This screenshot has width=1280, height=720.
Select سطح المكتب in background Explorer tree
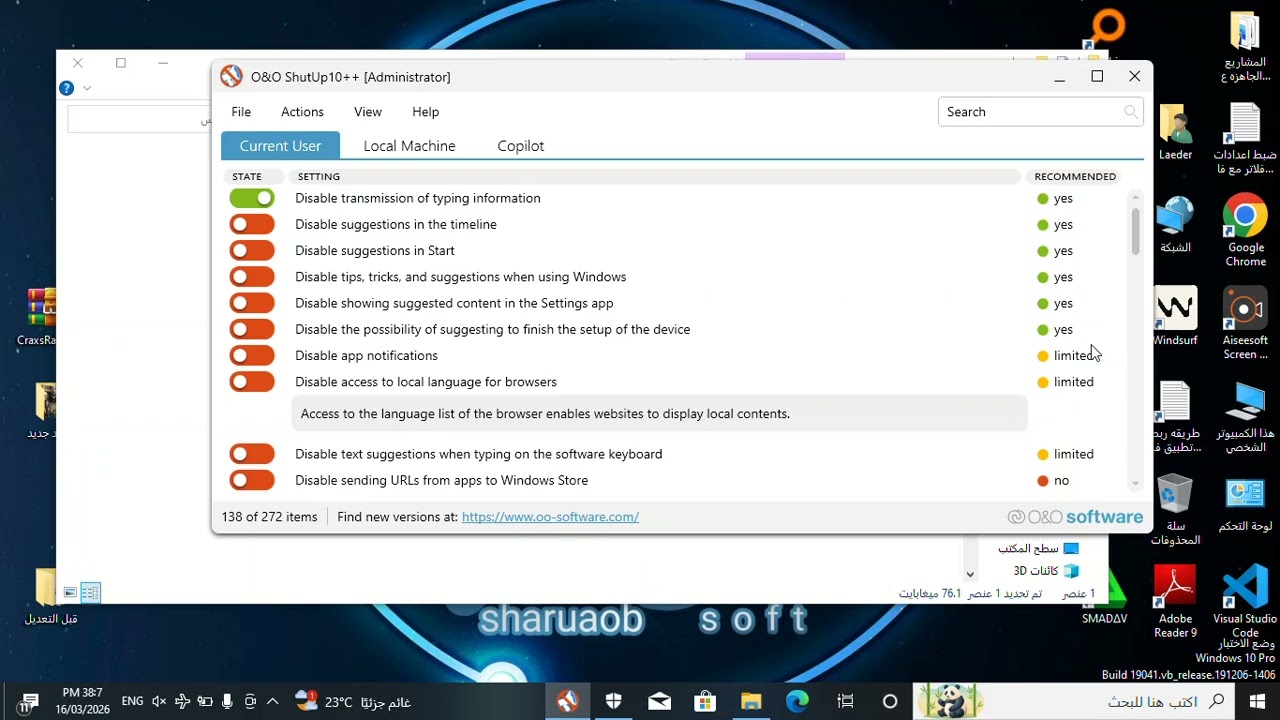click(x=1040, y=549)
